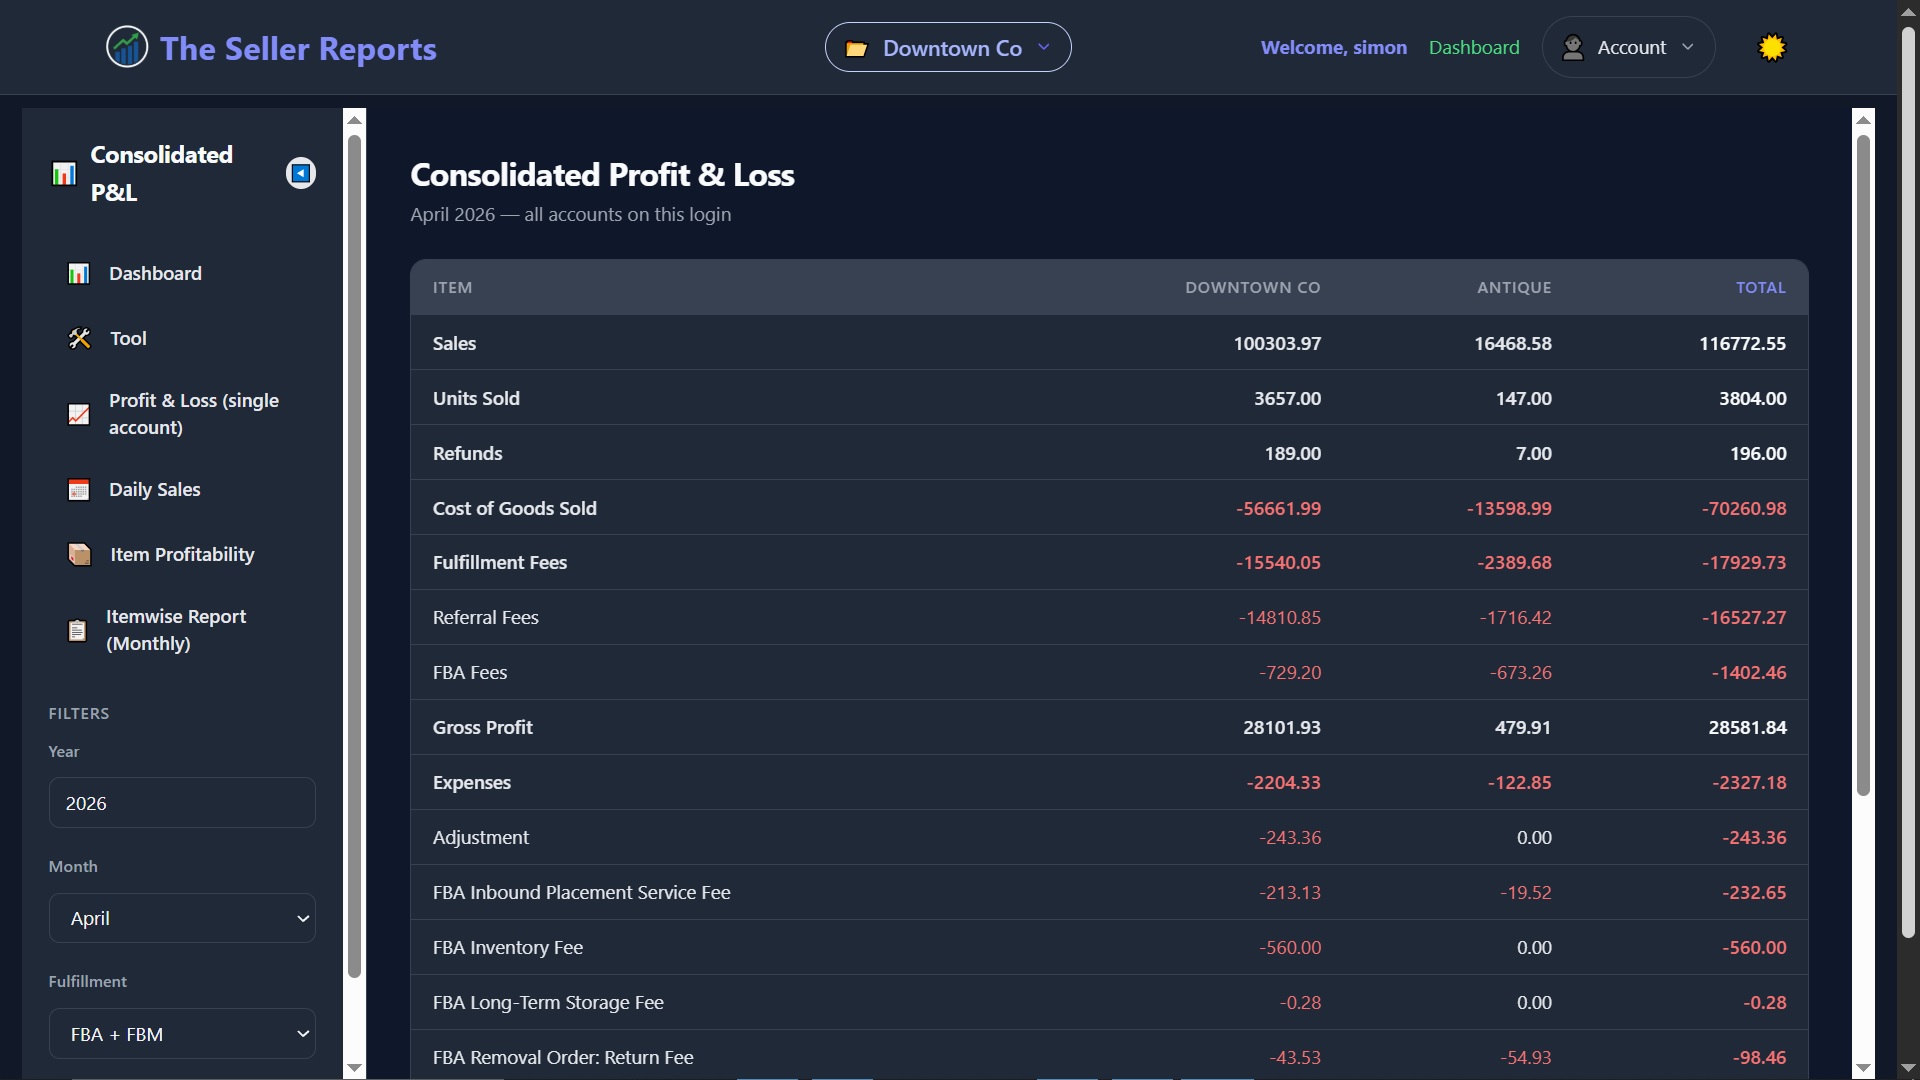Click the Year input field showing 2026

tap(182, 803)
